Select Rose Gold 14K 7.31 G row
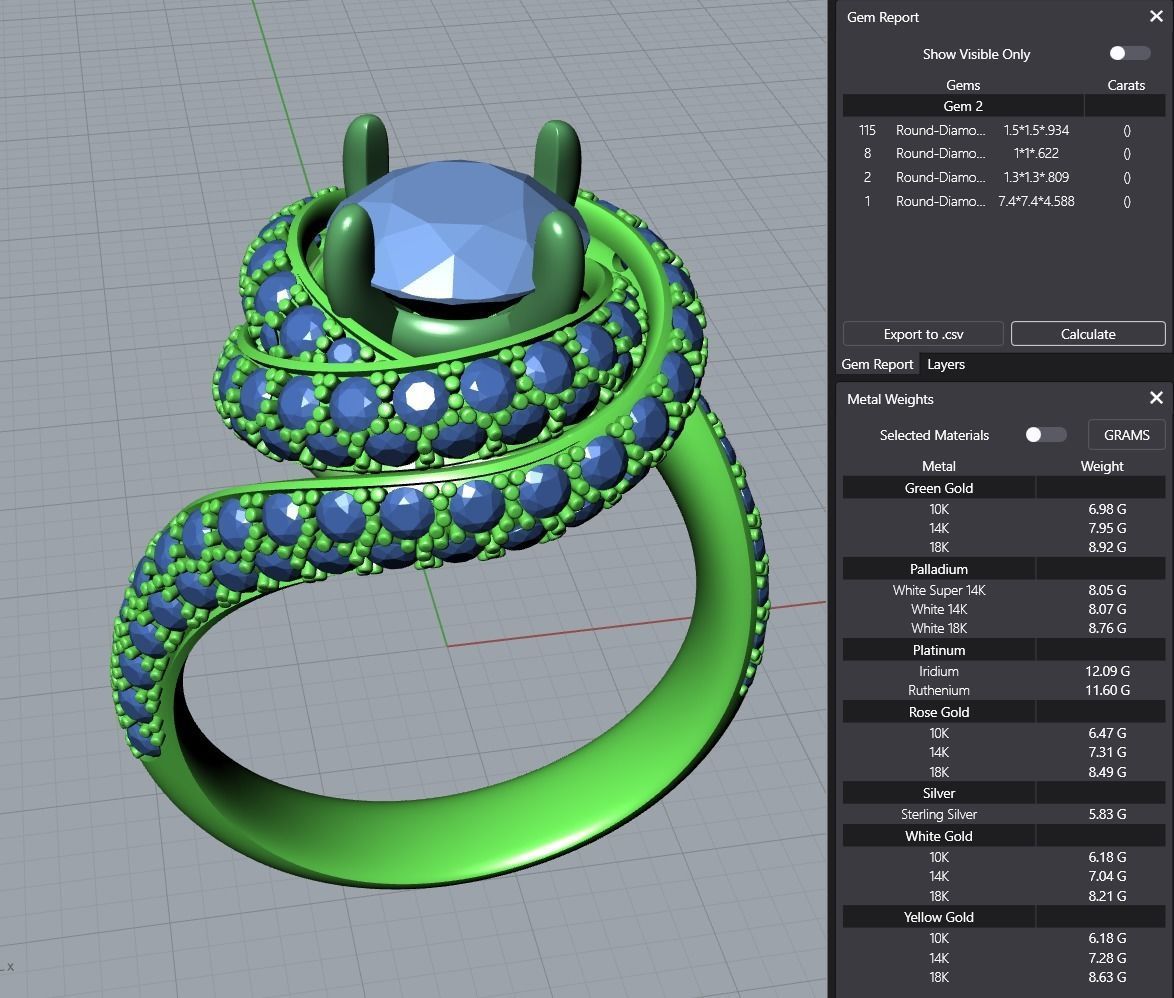Viewport: 1174px width, 998px height. (1004, 752)
